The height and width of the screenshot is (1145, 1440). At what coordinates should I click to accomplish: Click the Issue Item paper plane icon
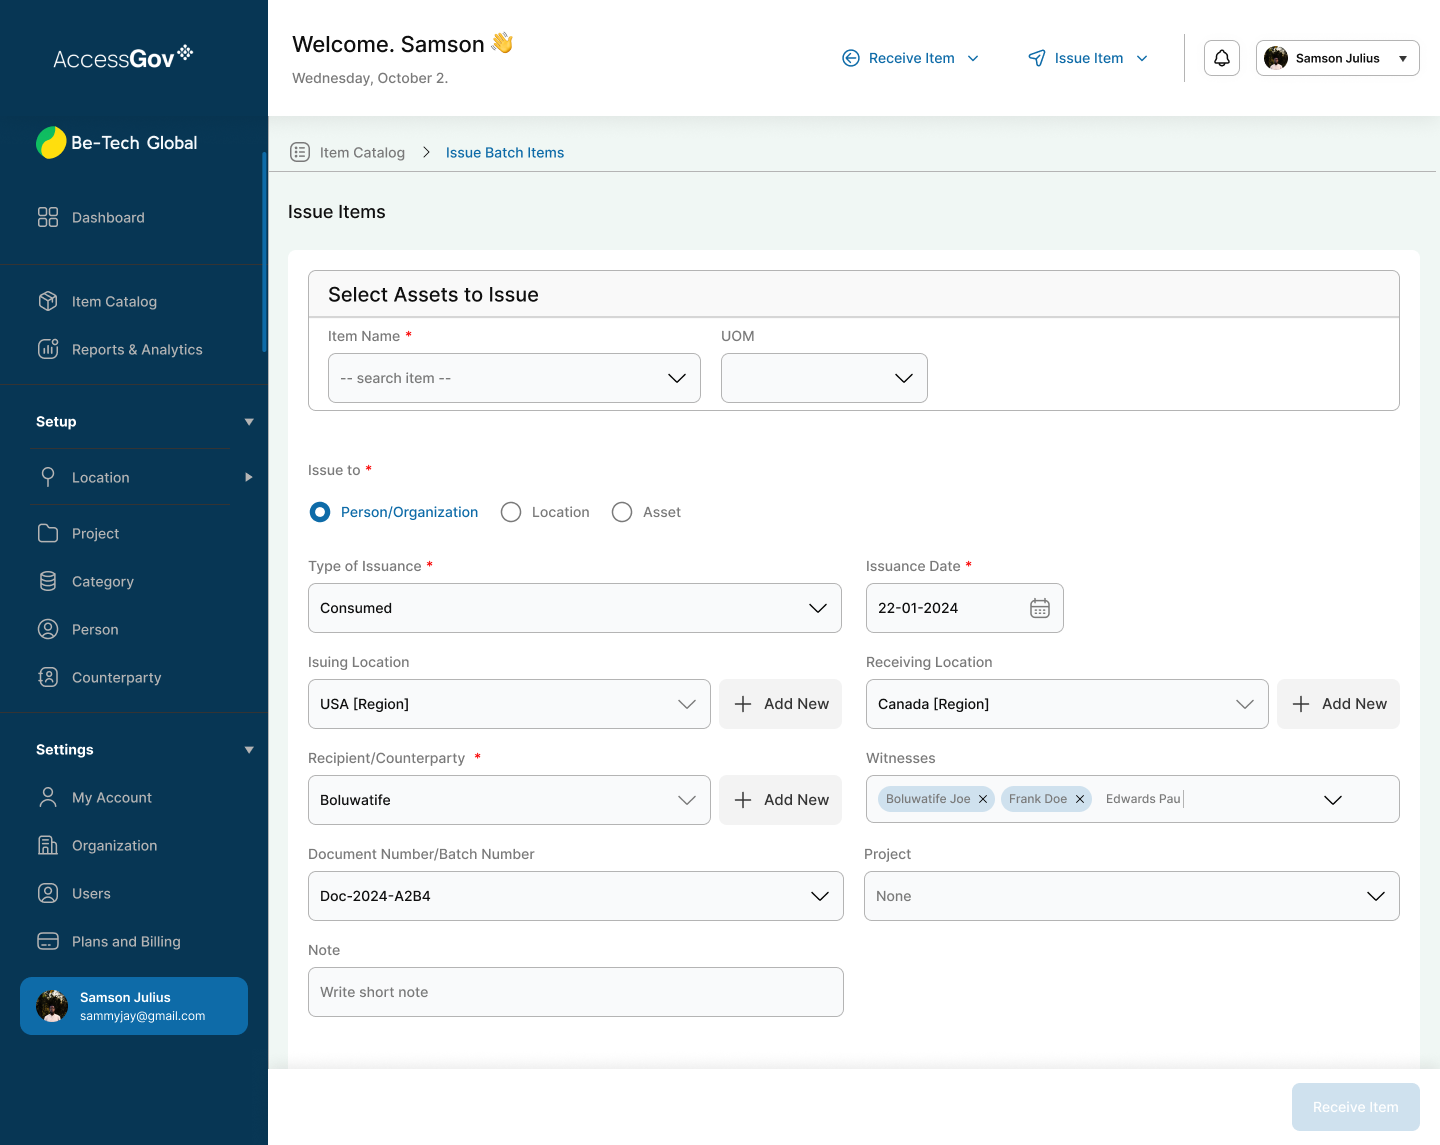click(x=1037, y=58)
